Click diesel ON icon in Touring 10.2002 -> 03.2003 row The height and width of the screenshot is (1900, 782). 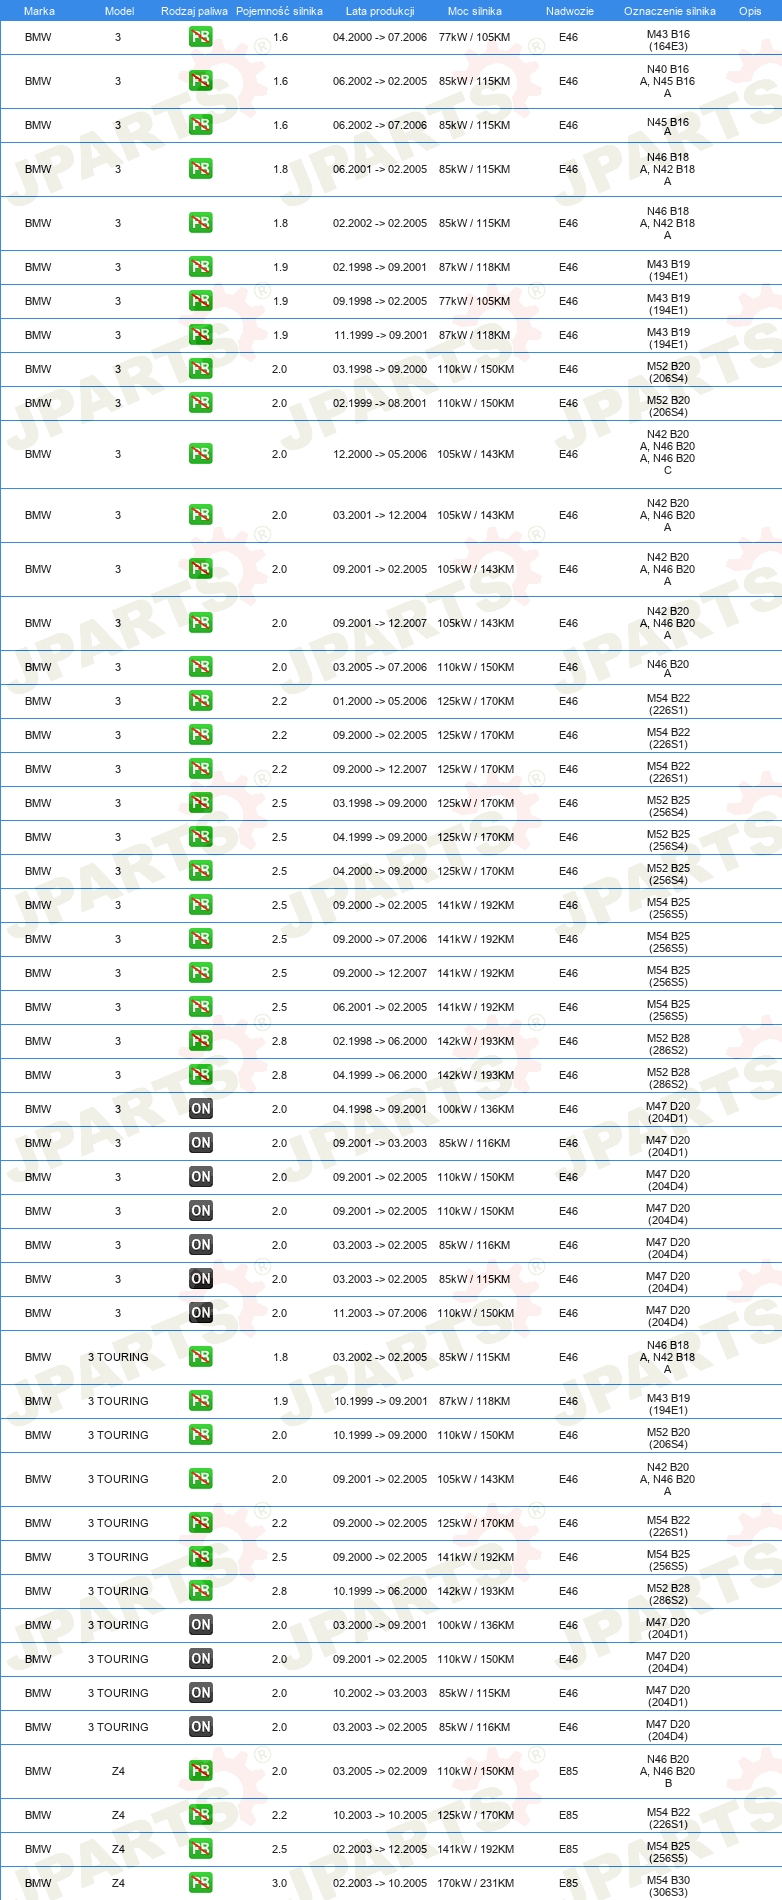pos(201,1693)
